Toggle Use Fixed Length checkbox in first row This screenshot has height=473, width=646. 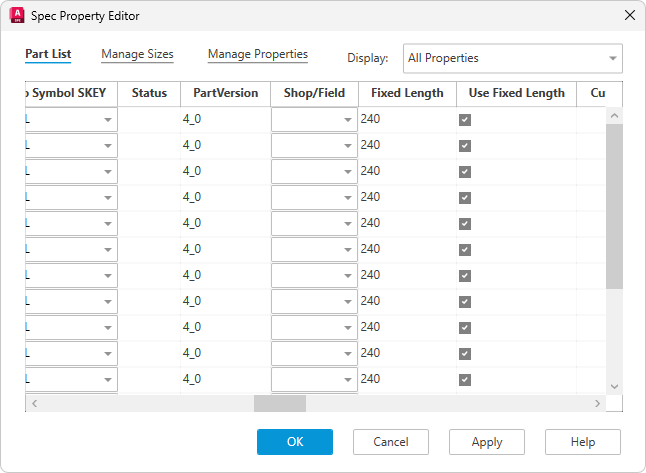pos(465,120)
